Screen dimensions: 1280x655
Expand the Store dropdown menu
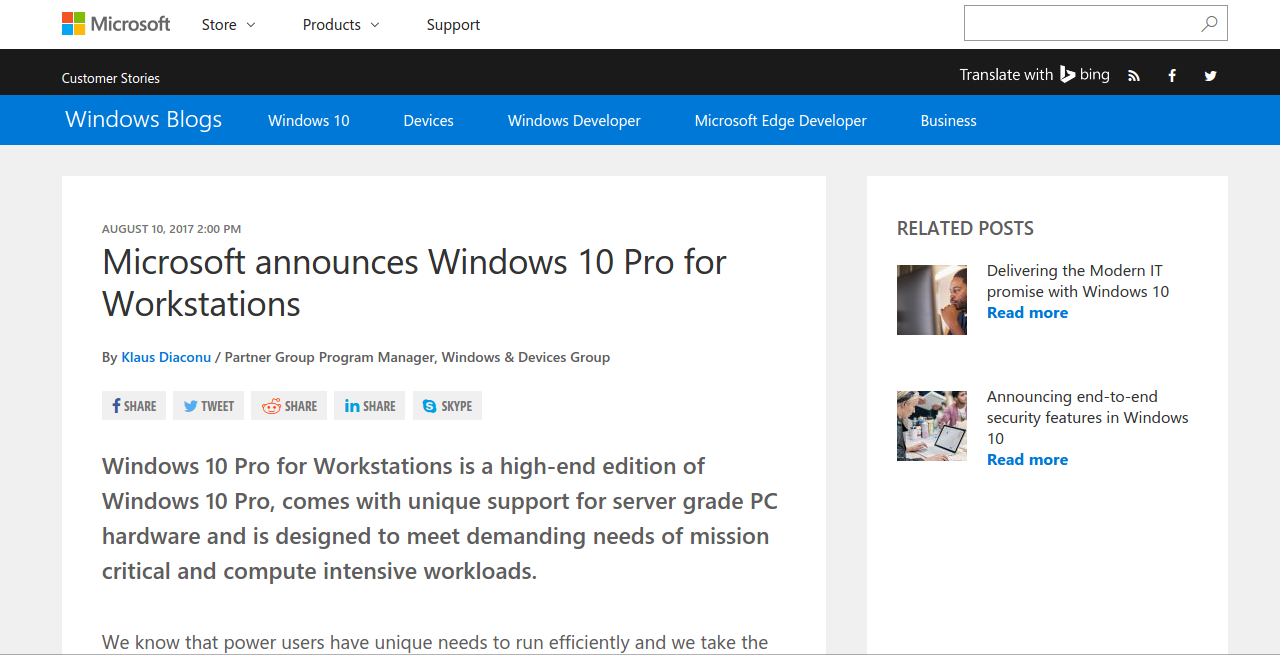[228, 24]
